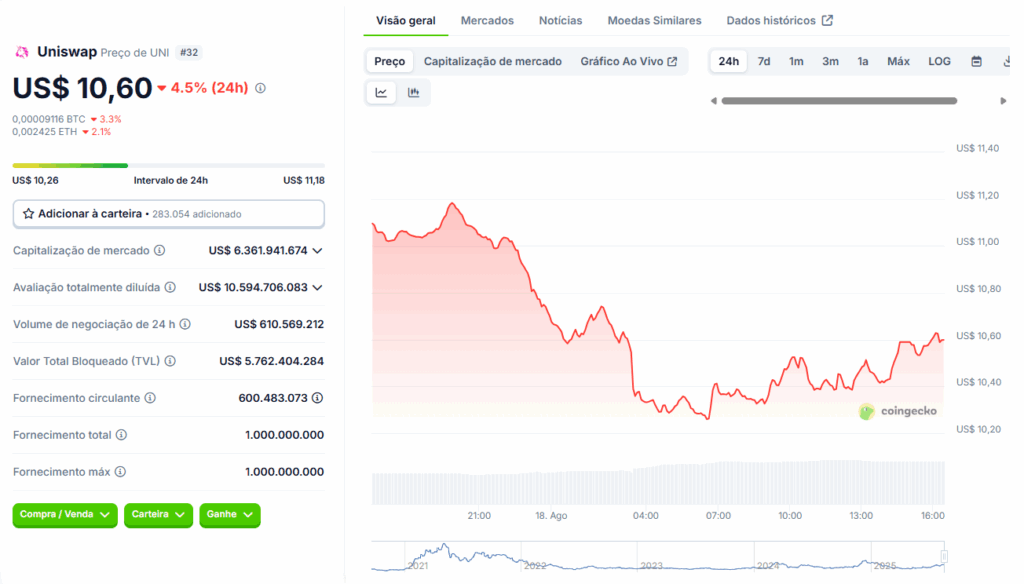
Task: Show info for Valor Total Bloqueado (TVL)
Action: click(170, 361)
